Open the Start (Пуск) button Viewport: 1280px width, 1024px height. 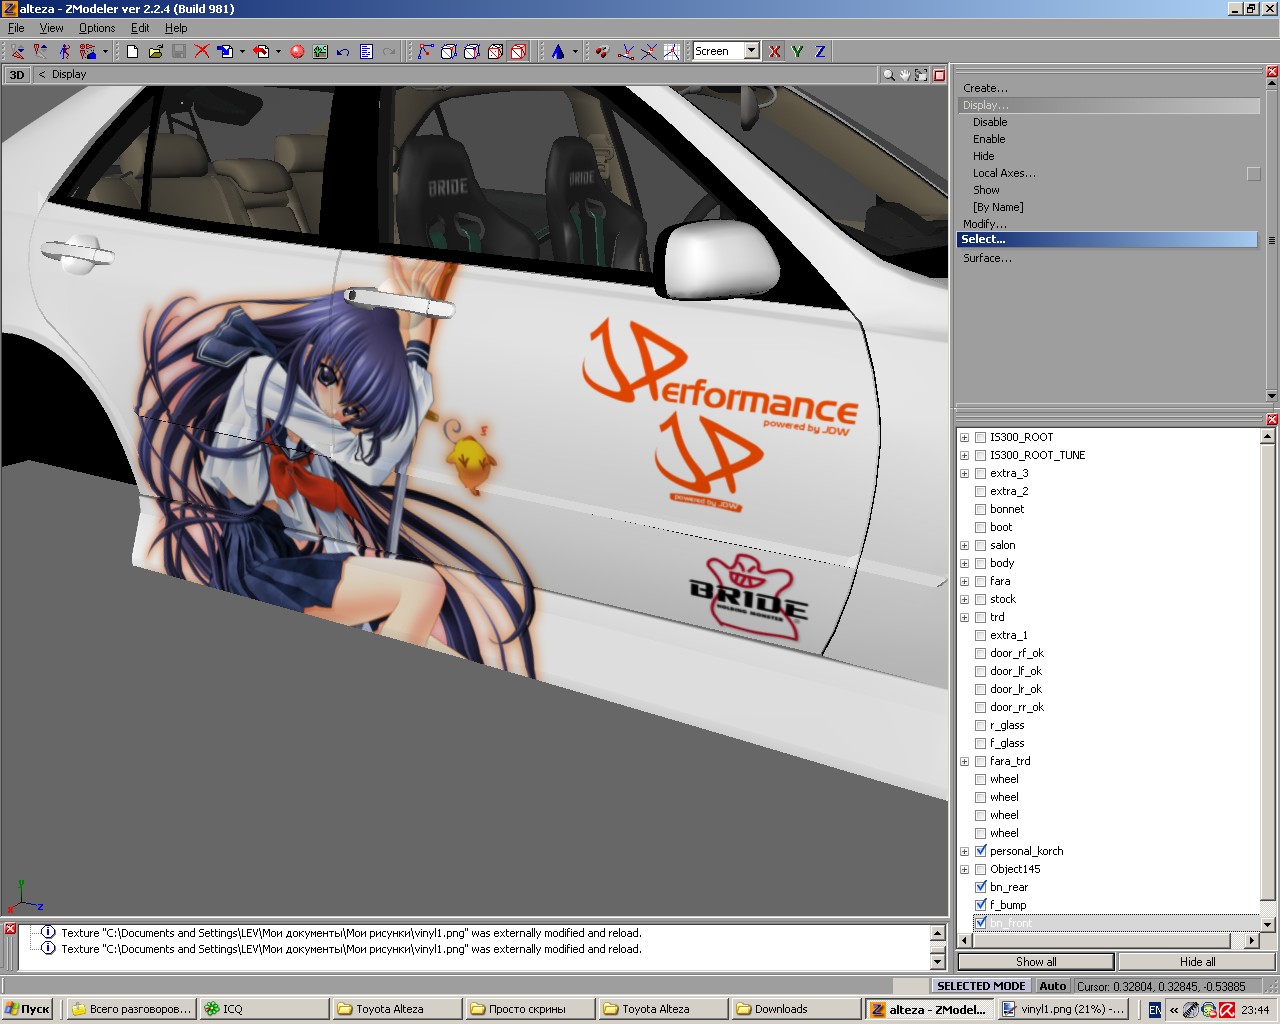click(27, 1009)
